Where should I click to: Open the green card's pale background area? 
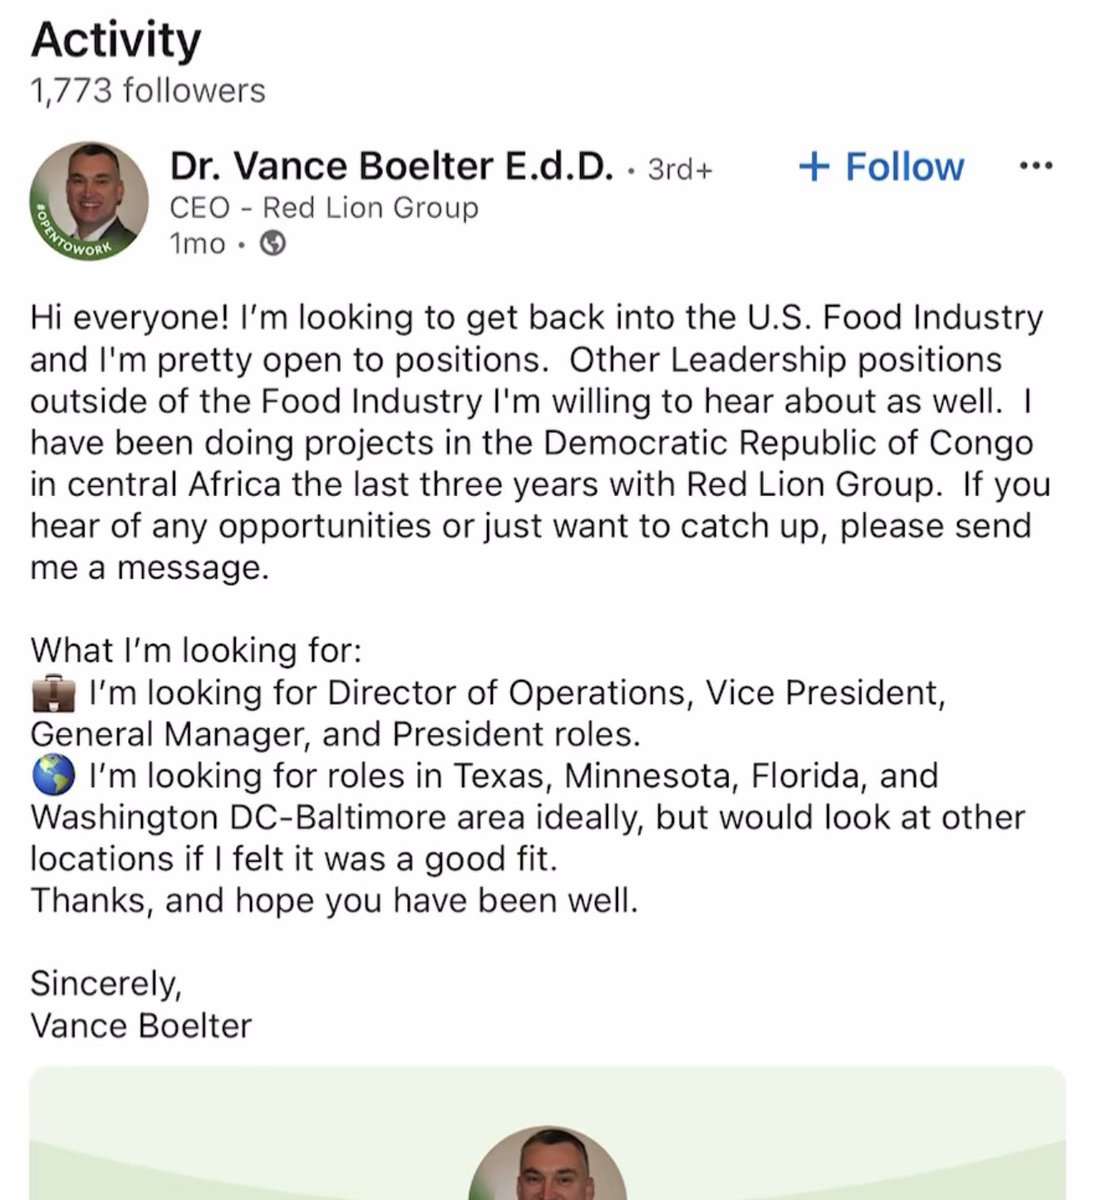[x=250, y=1140]
